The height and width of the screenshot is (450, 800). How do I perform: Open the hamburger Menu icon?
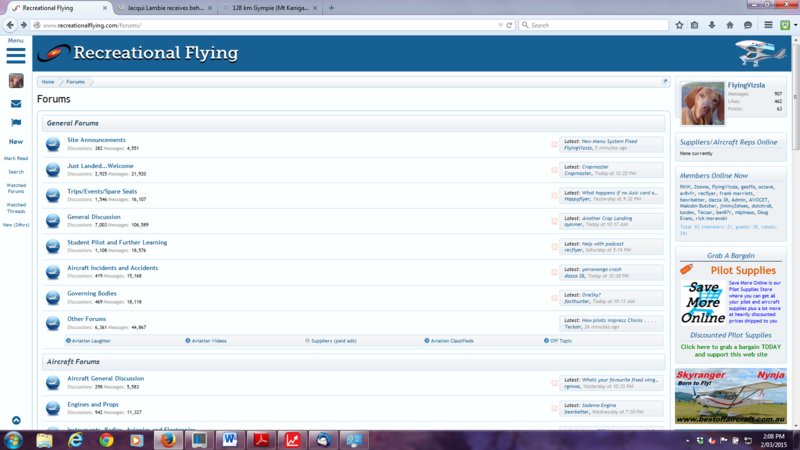pos(16,55)
